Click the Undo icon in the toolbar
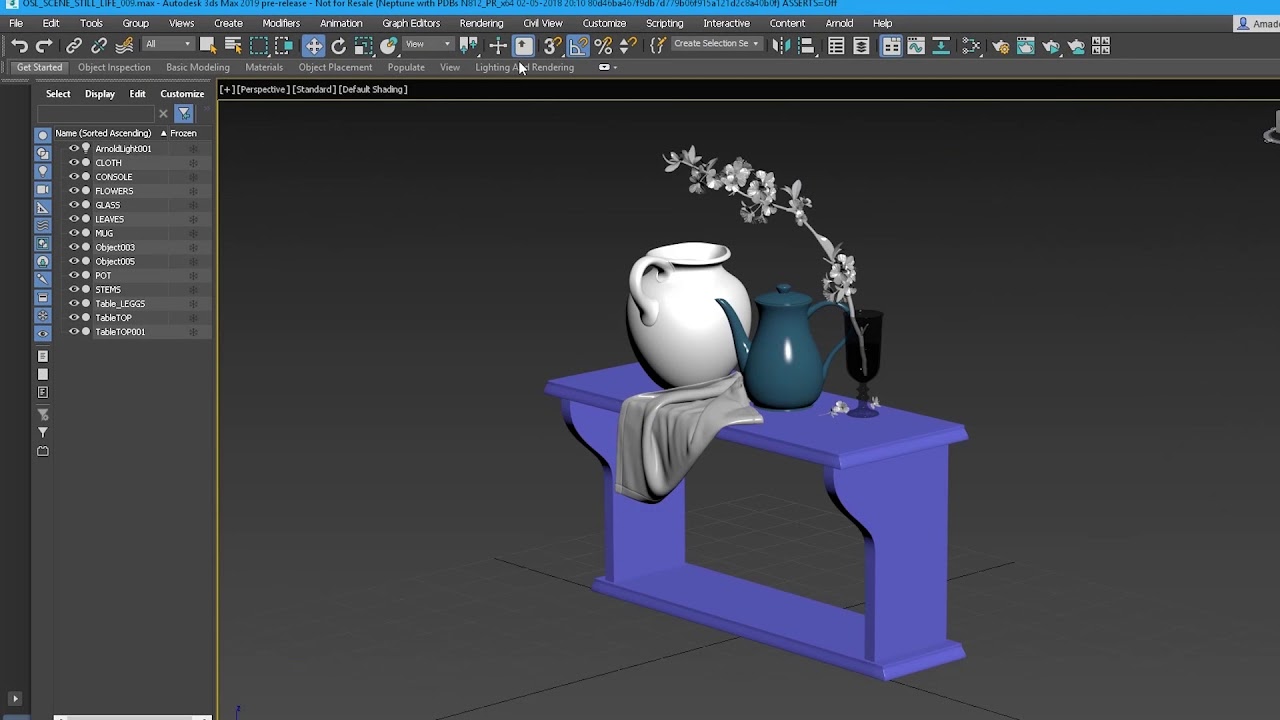 click(x=18, y=46)
